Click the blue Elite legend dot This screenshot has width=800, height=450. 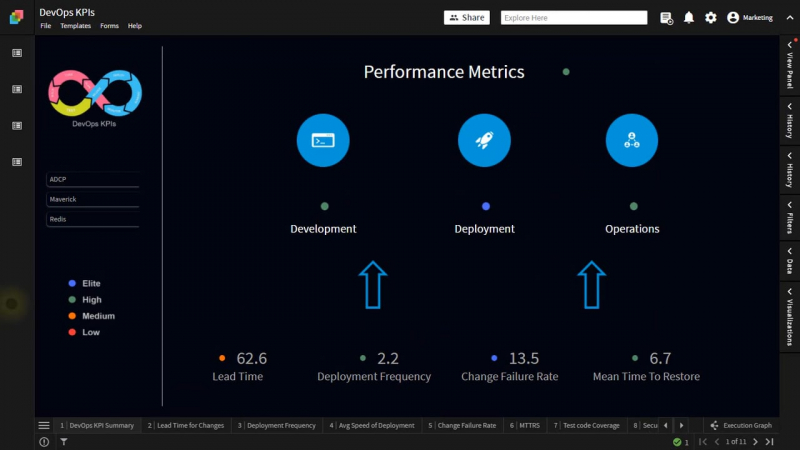point(72,283)
